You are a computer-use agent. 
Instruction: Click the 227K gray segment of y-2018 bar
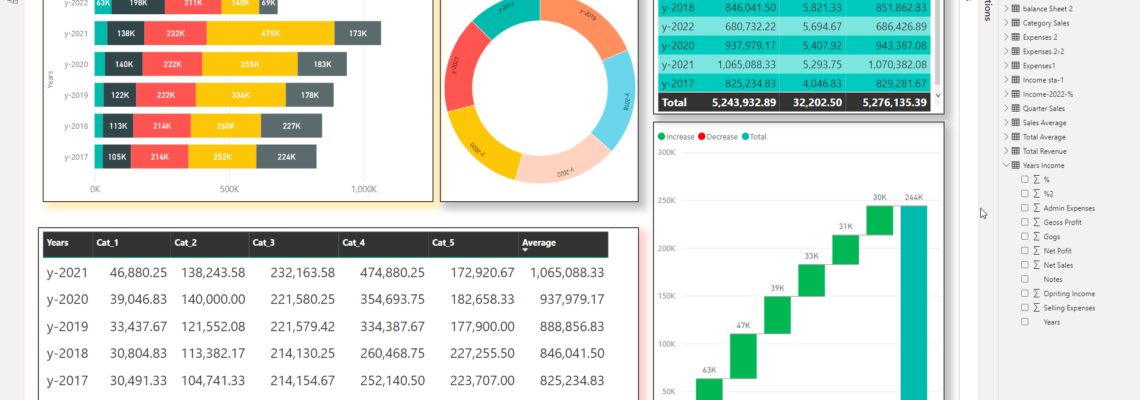click(x=292, y=126)
